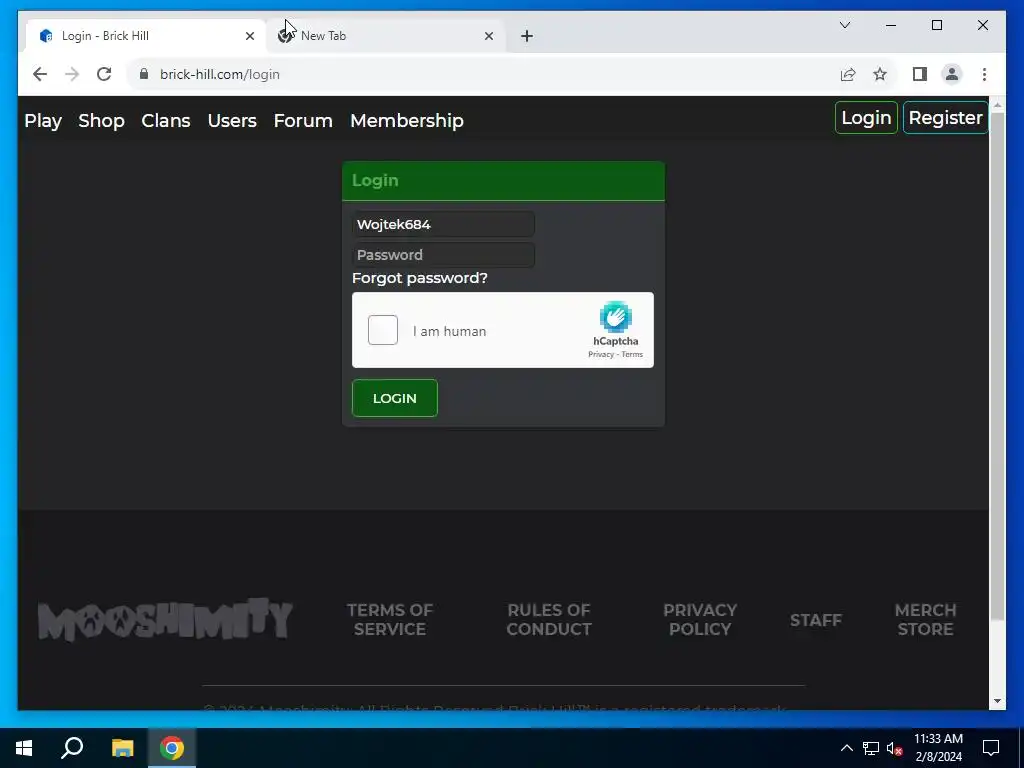This screenshot has width=1024, height=768.
Task: Click the Chrome taskbar icon
Action: [x=172, y=748]
